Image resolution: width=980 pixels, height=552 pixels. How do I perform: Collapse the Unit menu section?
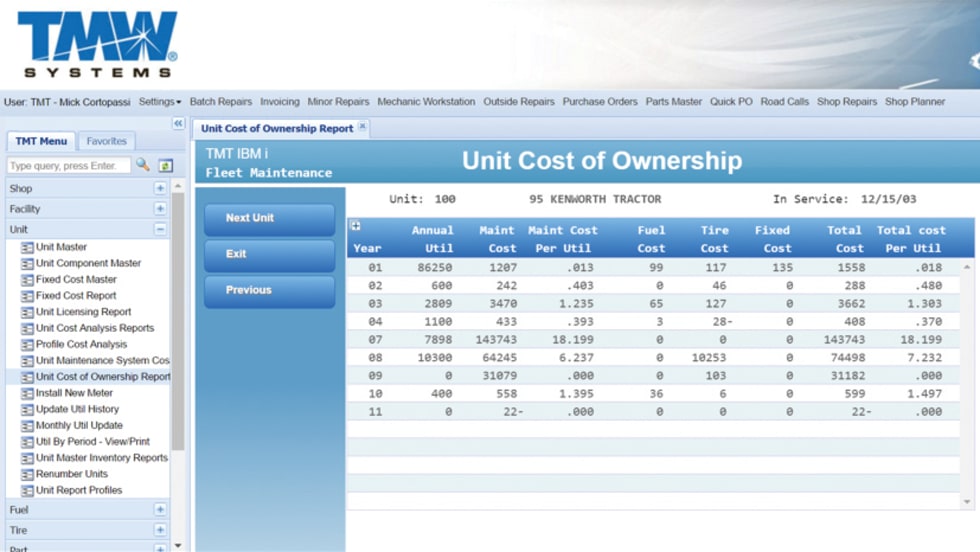160,229
